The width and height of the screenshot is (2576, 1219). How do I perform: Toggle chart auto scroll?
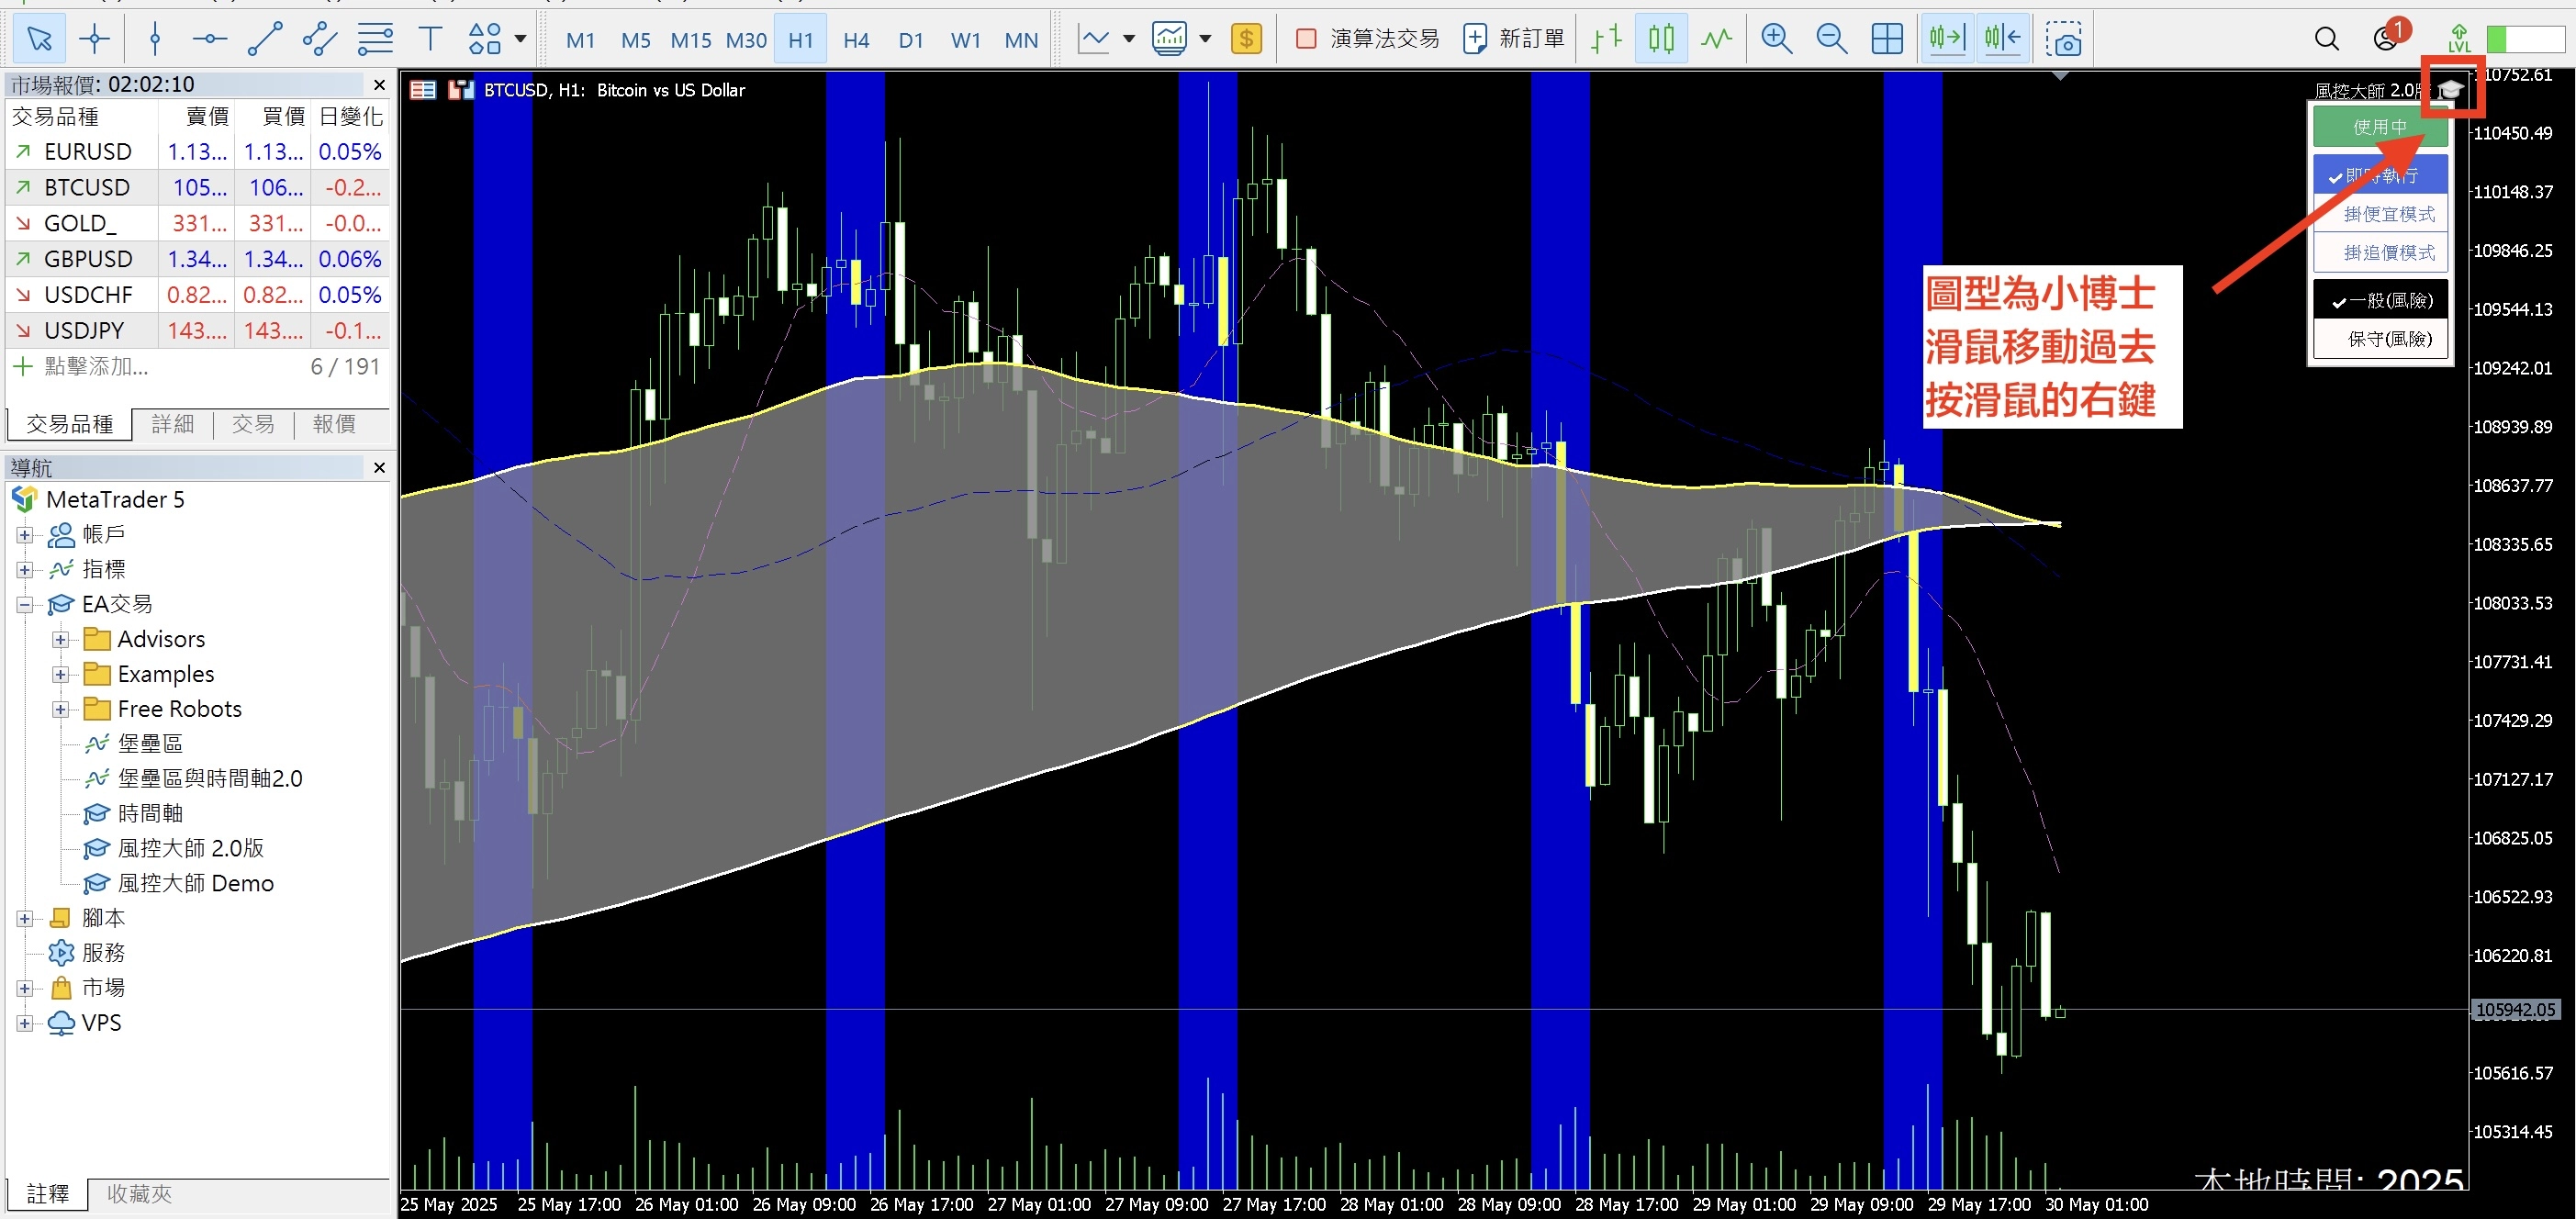coord(1947,39)
